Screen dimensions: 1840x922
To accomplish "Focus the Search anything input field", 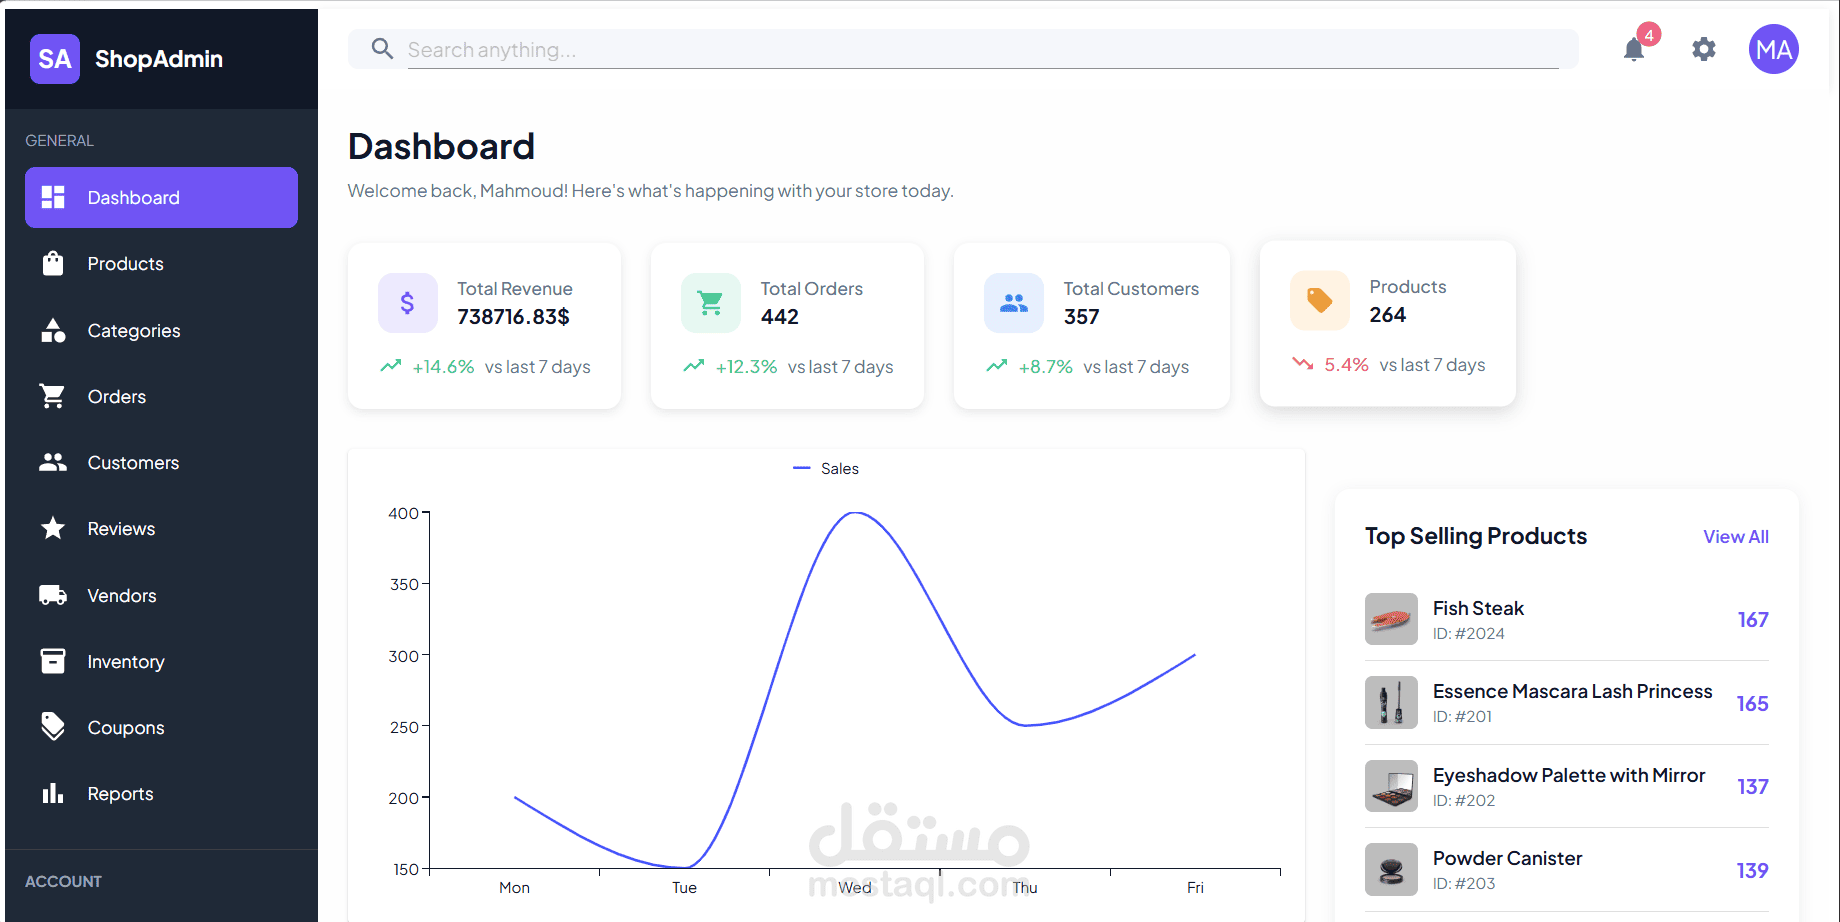I will point(982,49).
